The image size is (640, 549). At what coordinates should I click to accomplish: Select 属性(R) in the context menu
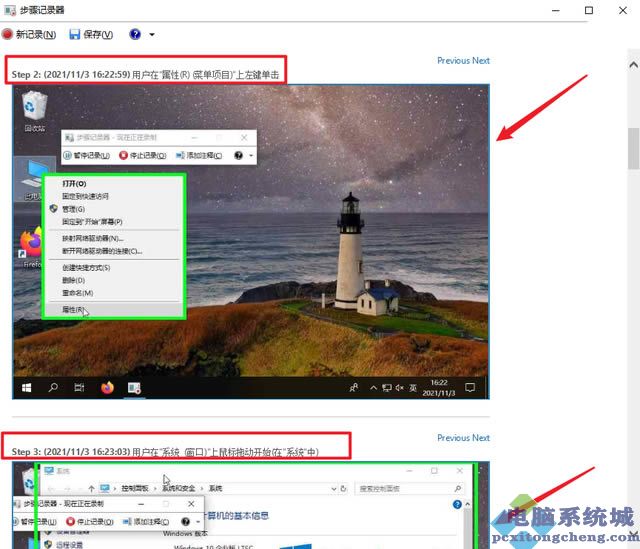point(73,309)
